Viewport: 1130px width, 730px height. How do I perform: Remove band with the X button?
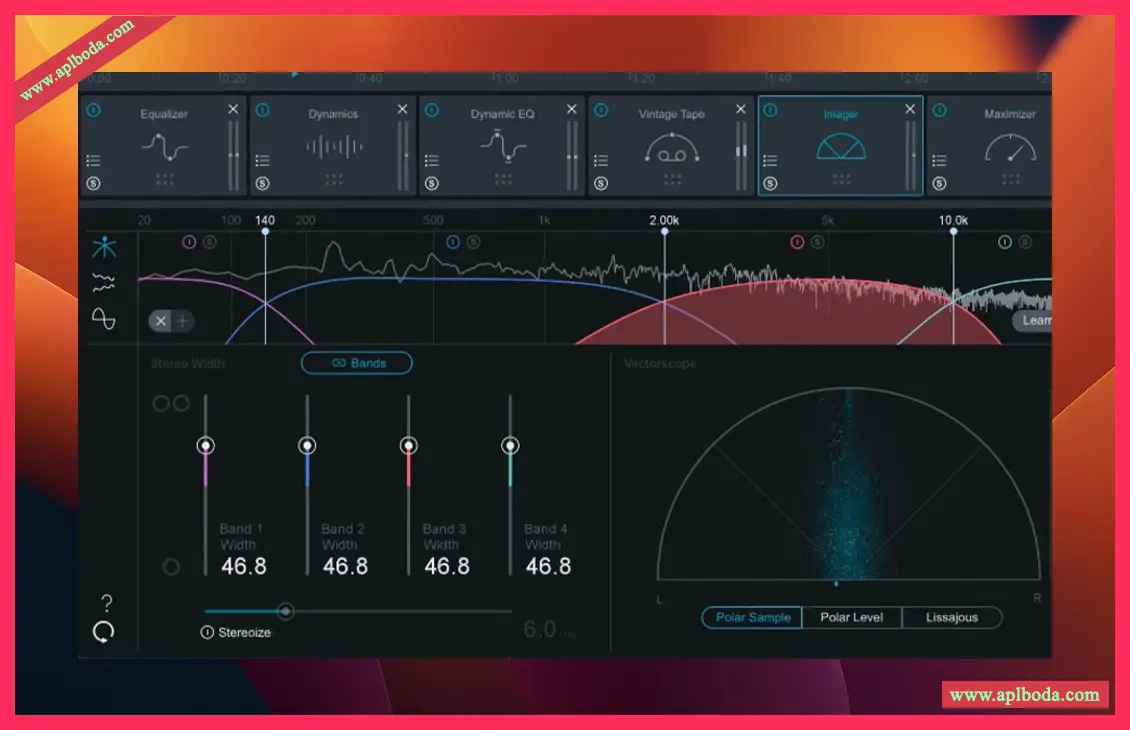[160, 321]
